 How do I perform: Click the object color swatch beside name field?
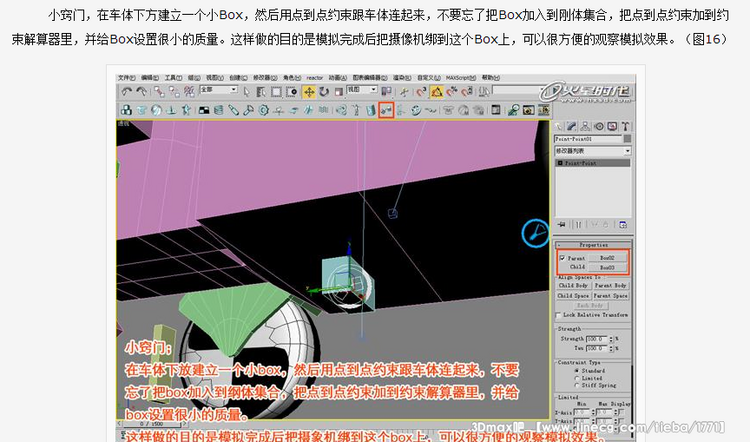[627, 139]
